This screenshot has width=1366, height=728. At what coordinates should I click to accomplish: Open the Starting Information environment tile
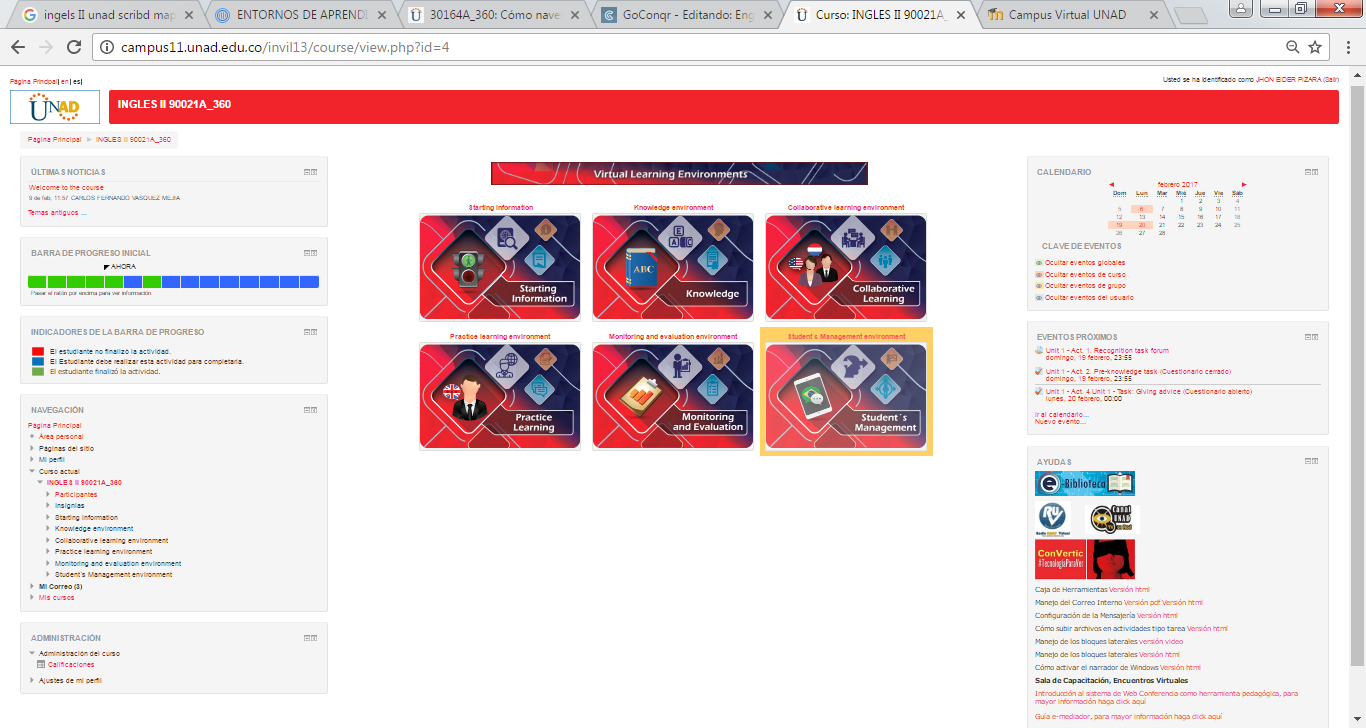click(x=500, y=267)
